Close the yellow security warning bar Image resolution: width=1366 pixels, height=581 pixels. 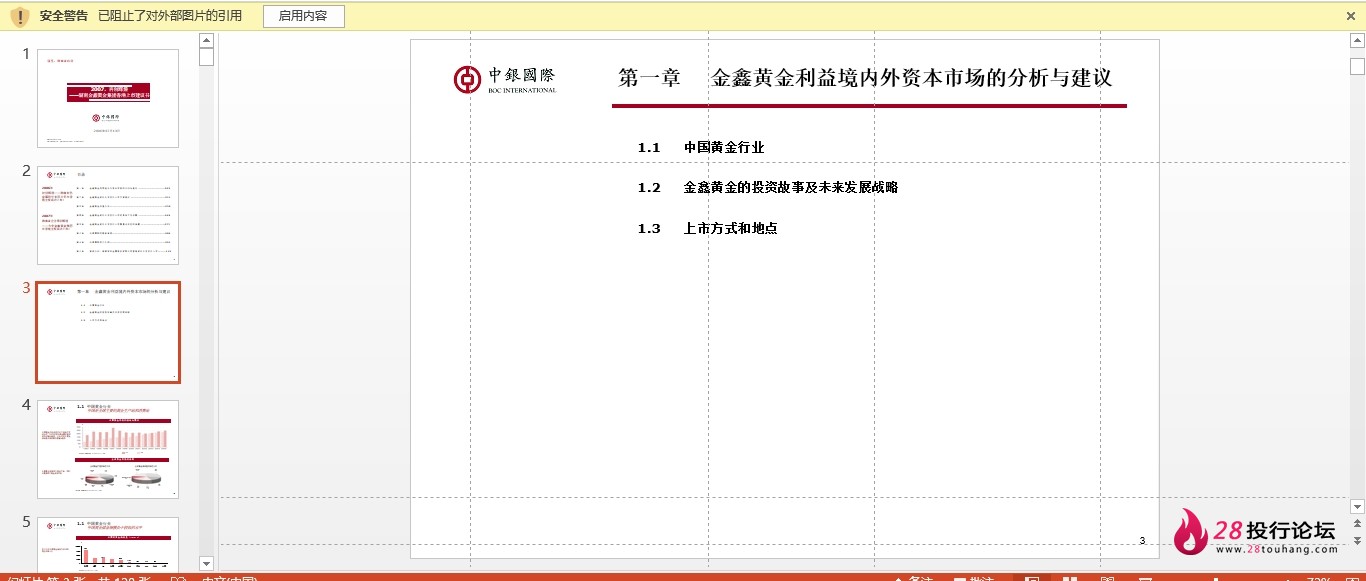point(1351,16)
